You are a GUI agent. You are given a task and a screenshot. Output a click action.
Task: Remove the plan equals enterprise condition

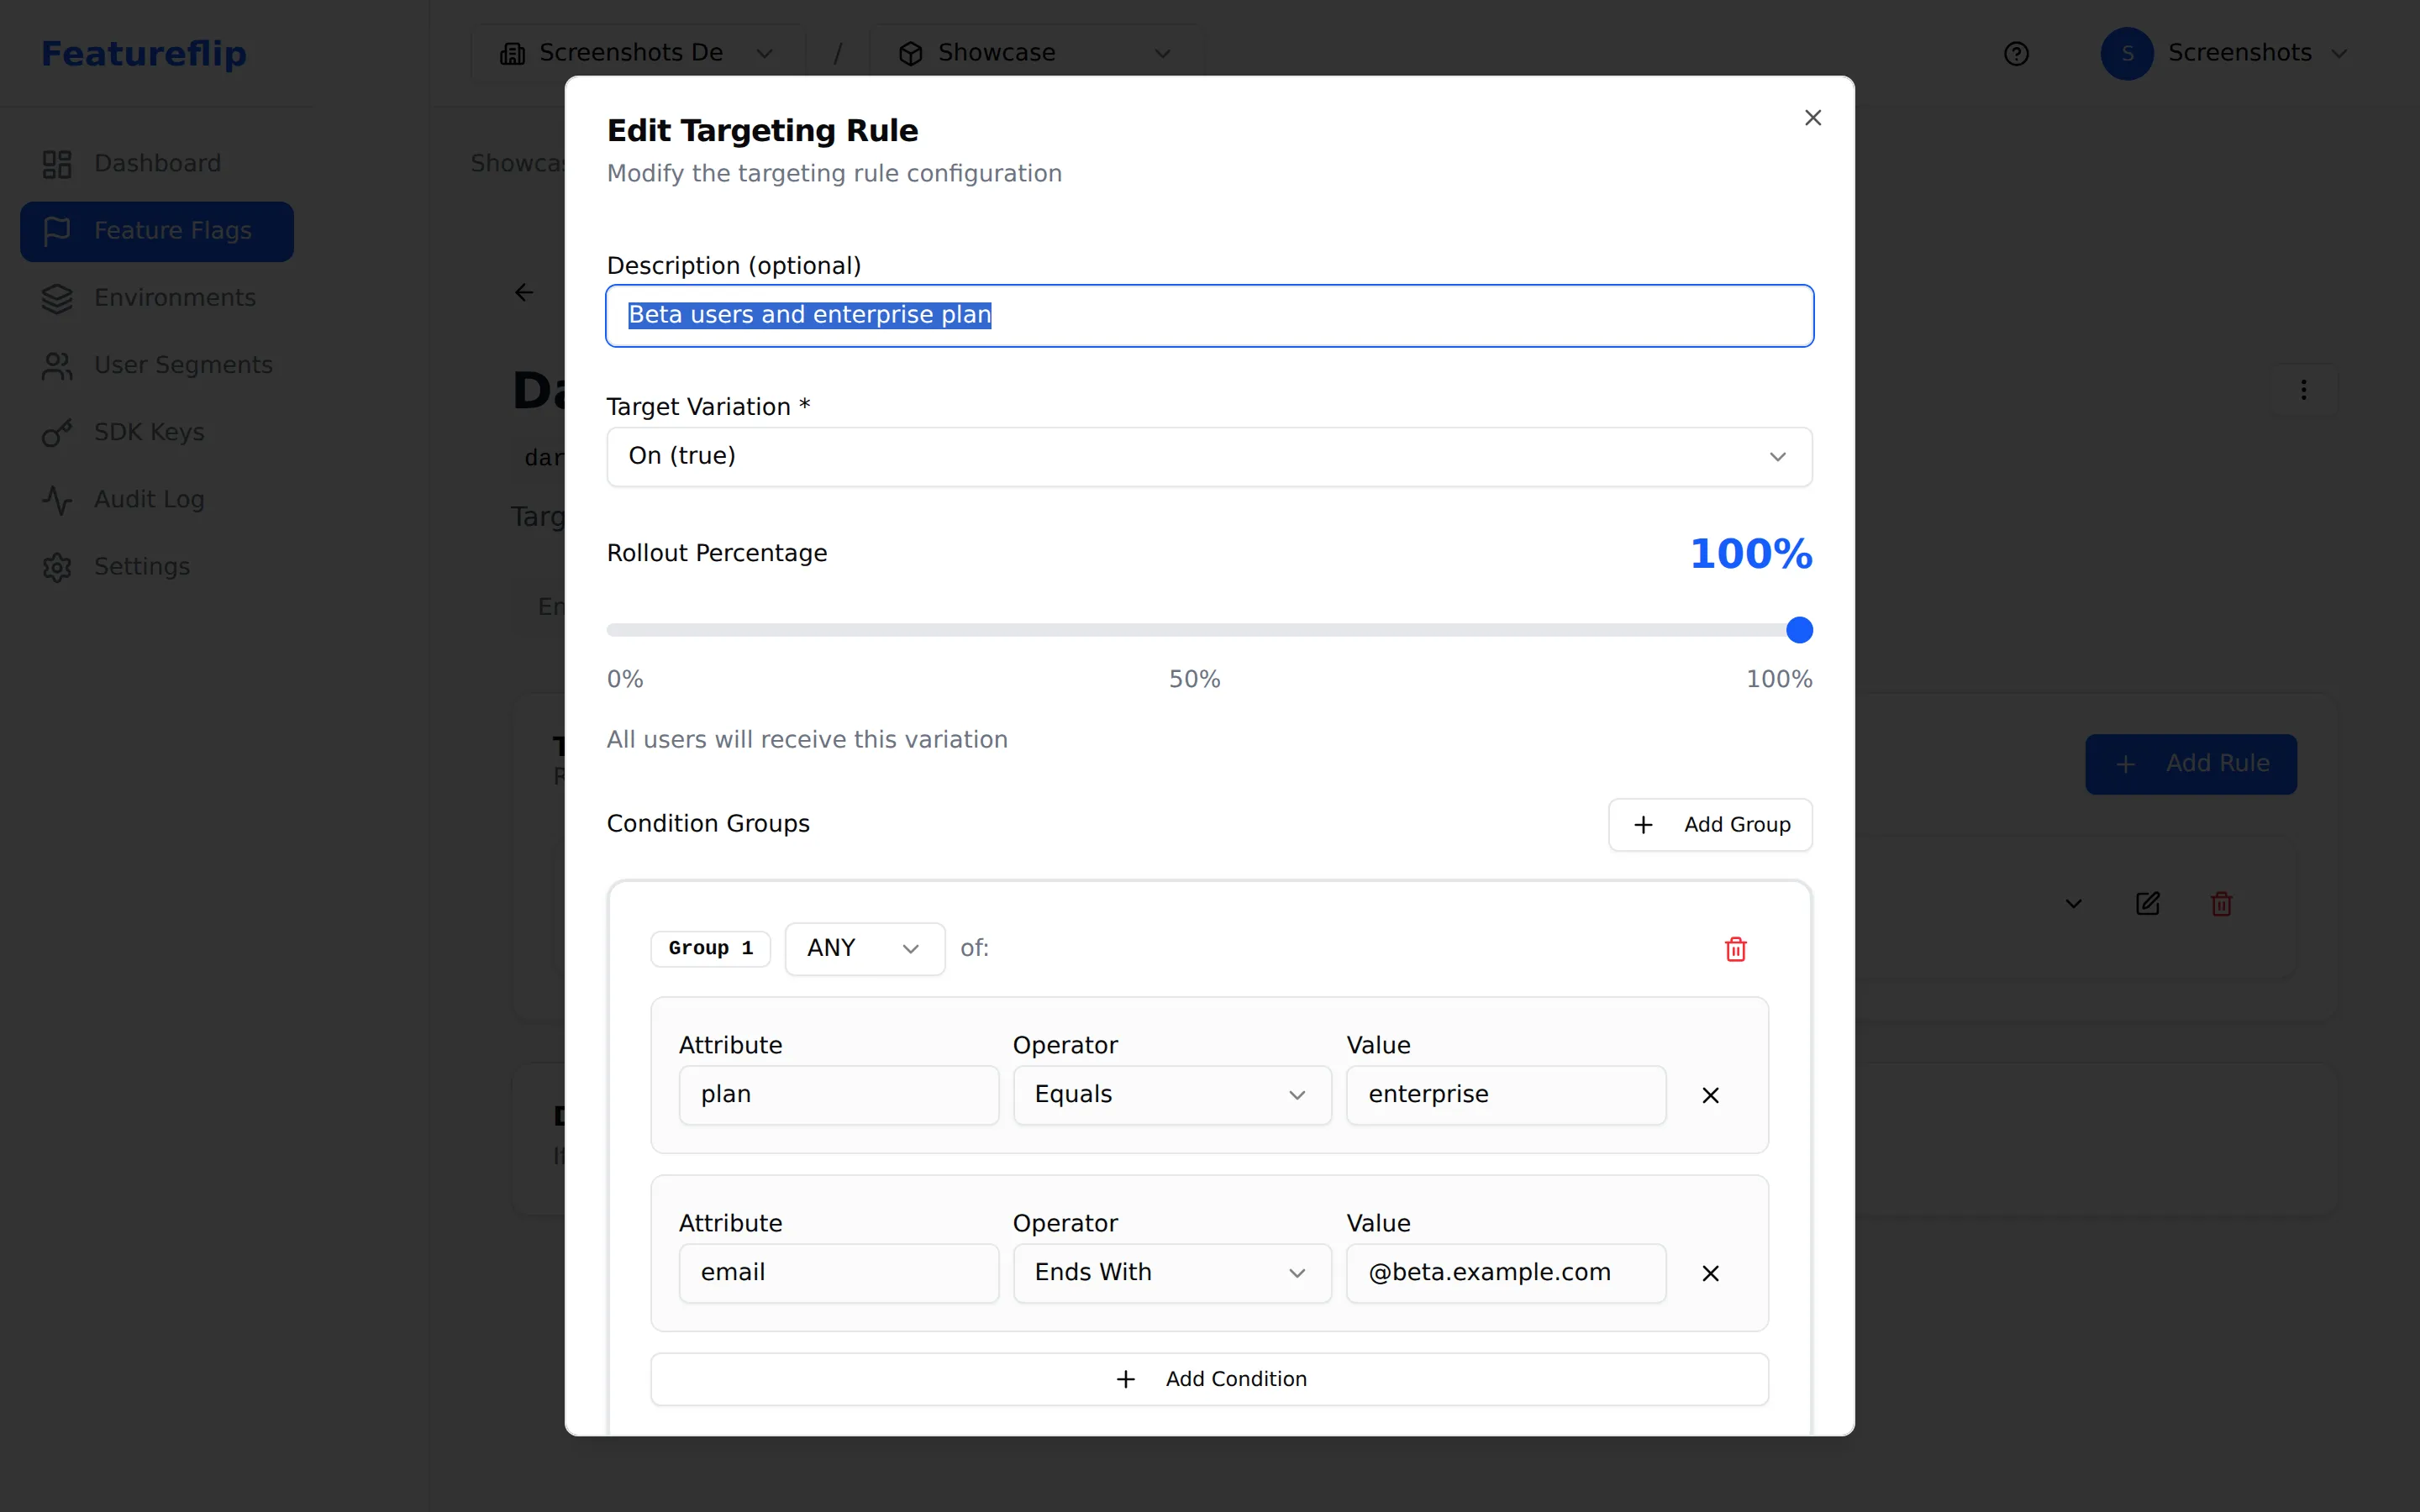1710,1096
